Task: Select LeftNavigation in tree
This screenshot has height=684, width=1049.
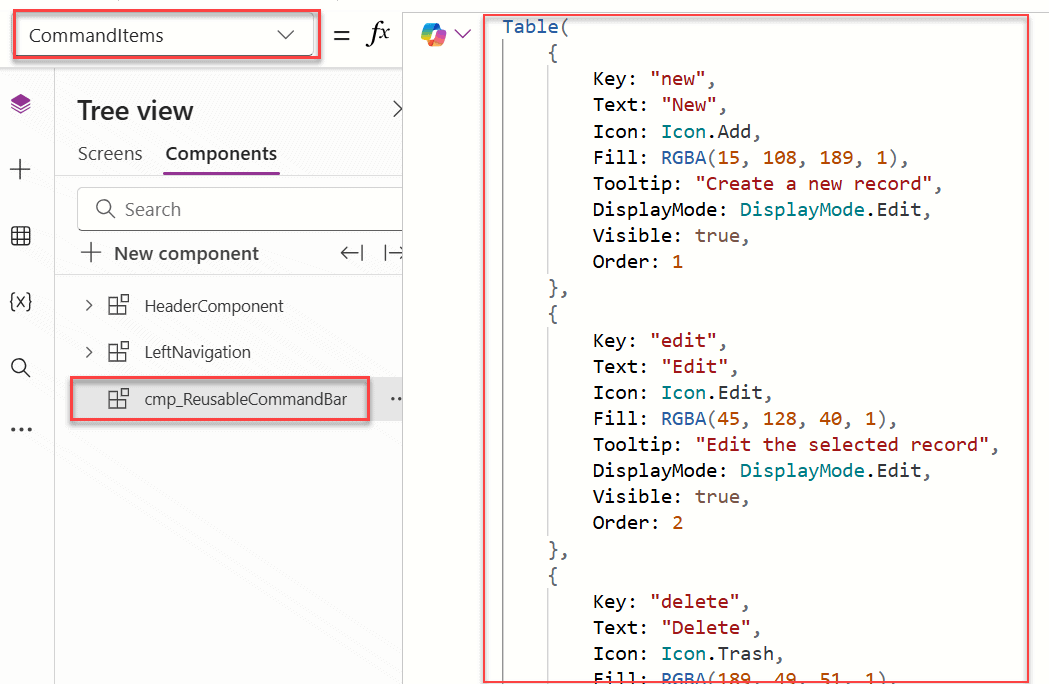Action: (x=197, y=352)
